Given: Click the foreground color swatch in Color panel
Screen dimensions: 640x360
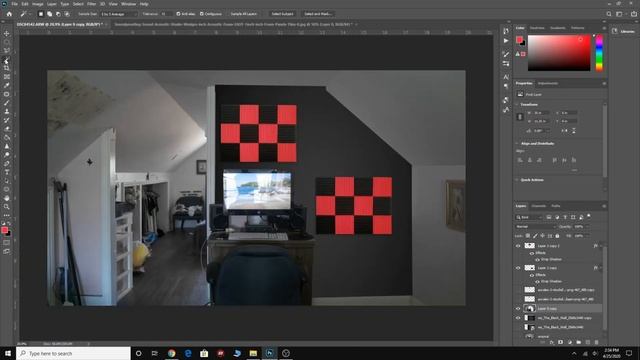Looking at the screenshot, I should pos(519,40).
